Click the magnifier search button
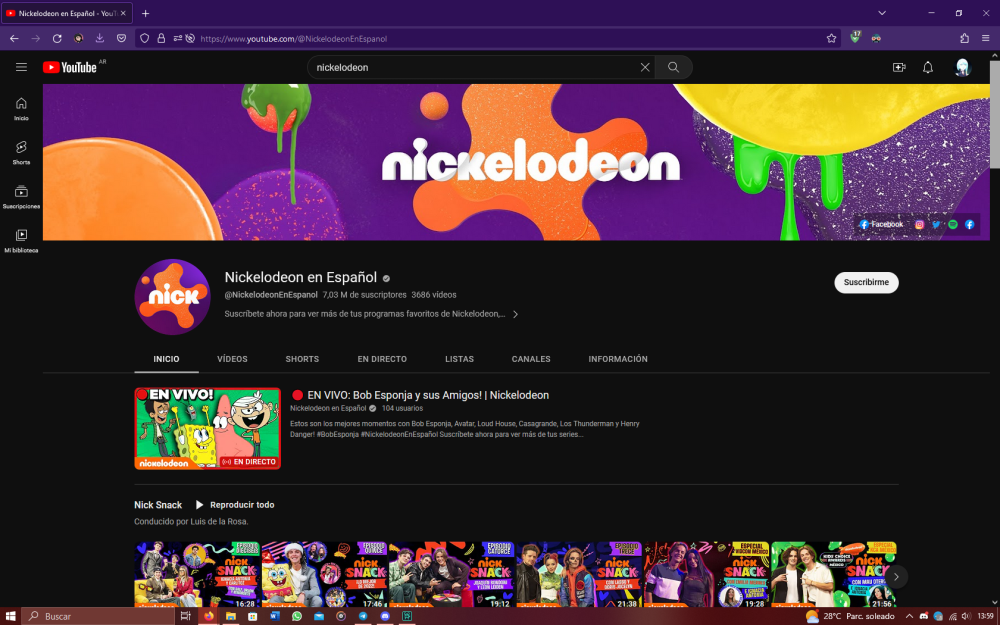The height and width of the screenshot is (625, 1000). coord(674,67)
